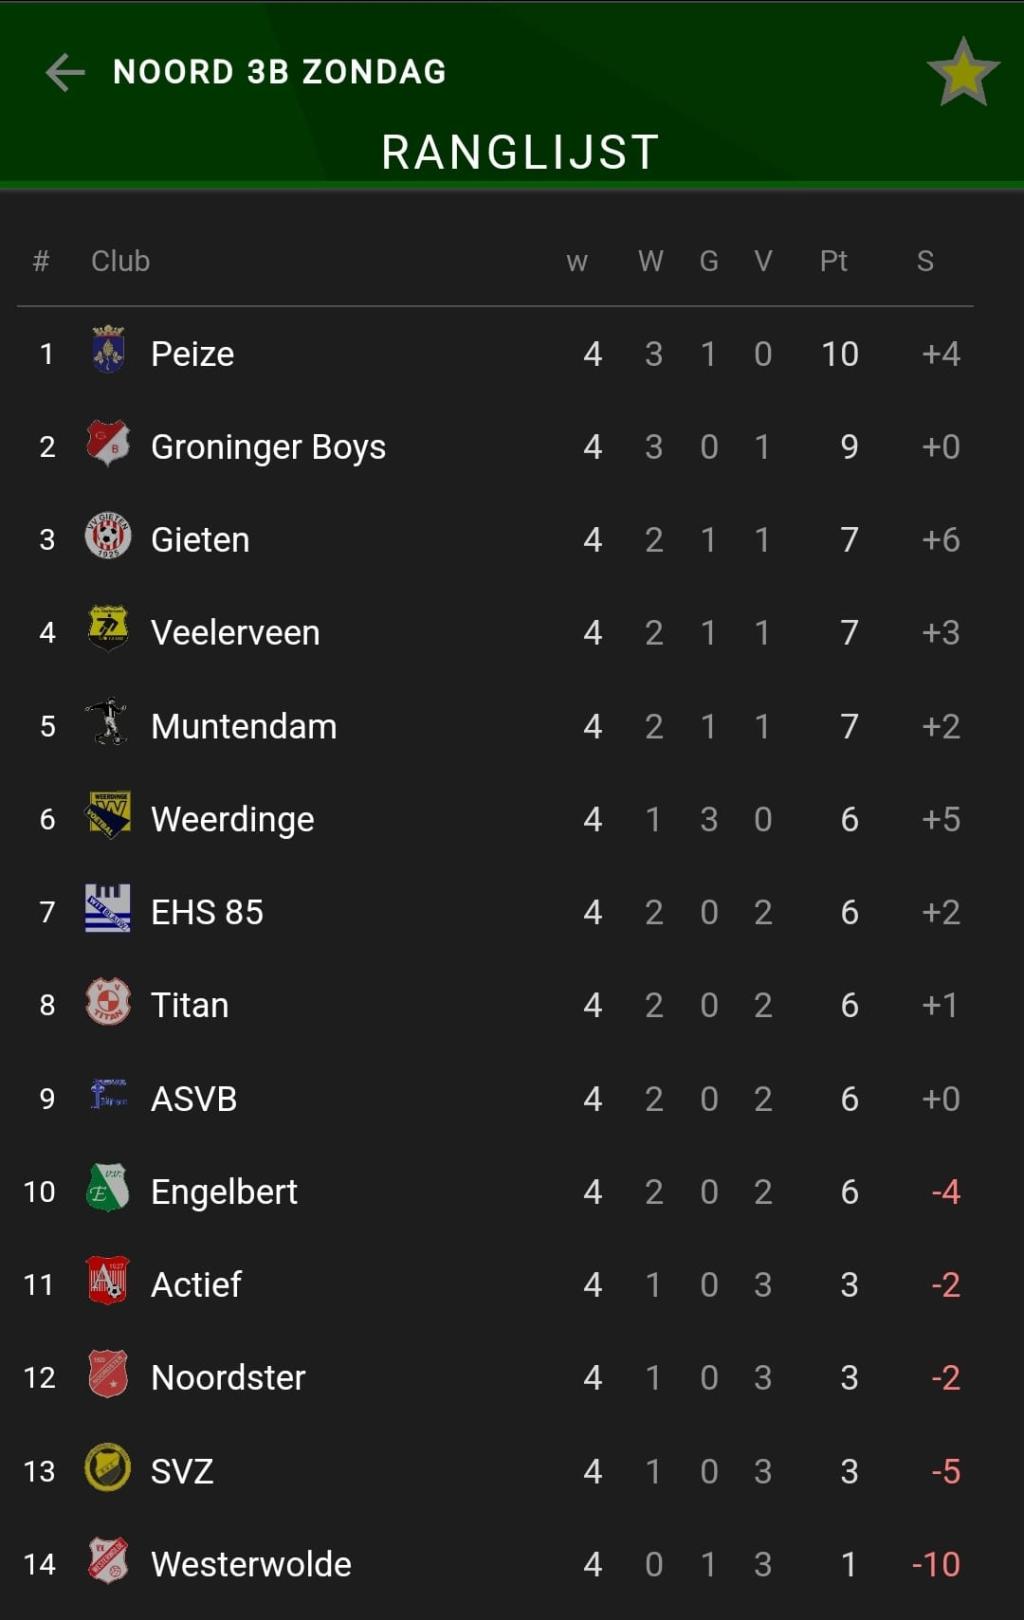
Task: Open the Noordster team entry
Action: tap(495, 1378)
